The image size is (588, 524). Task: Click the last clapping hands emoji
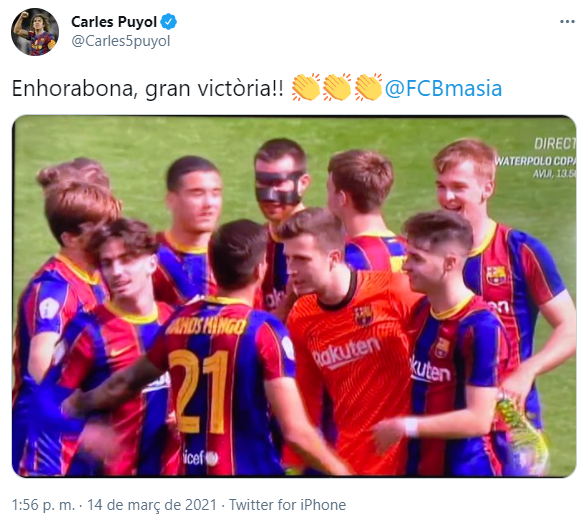tap(368, 87)
